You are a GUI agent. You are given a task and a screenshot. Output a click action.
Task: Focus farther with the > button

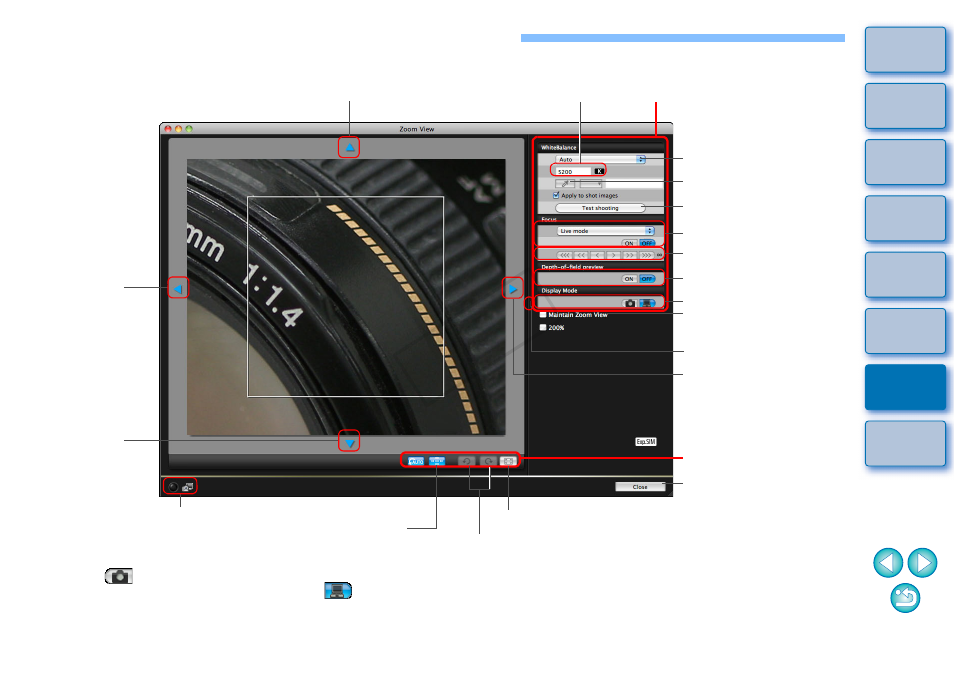pos(613,255)
